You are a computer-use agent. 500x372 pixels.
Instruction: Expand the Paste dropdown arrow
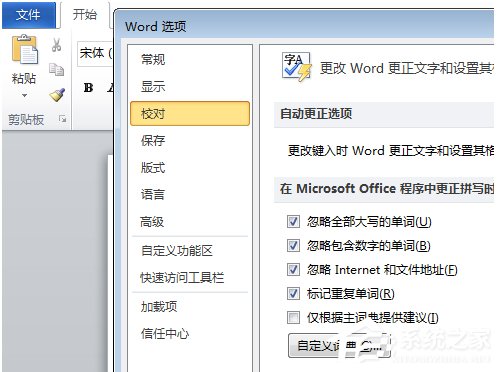24,96
